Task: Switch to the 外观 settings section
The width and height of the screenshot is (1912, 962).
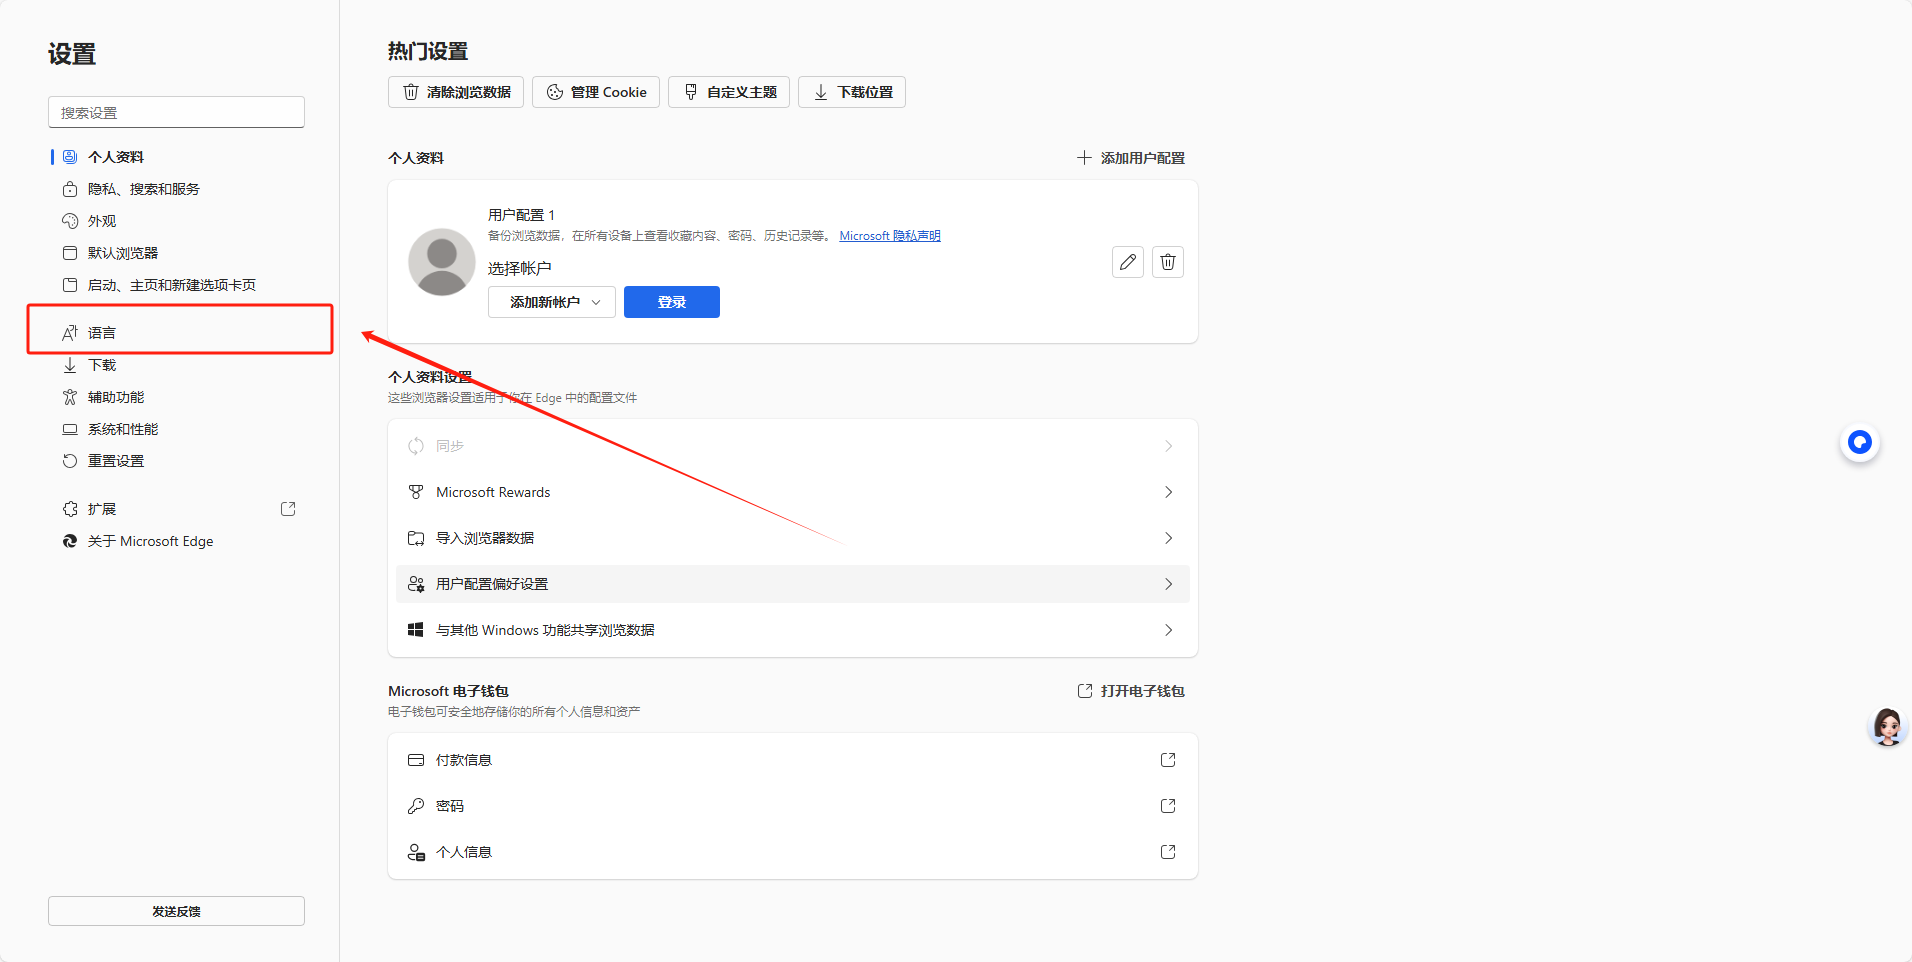Action: coord(103,220)
